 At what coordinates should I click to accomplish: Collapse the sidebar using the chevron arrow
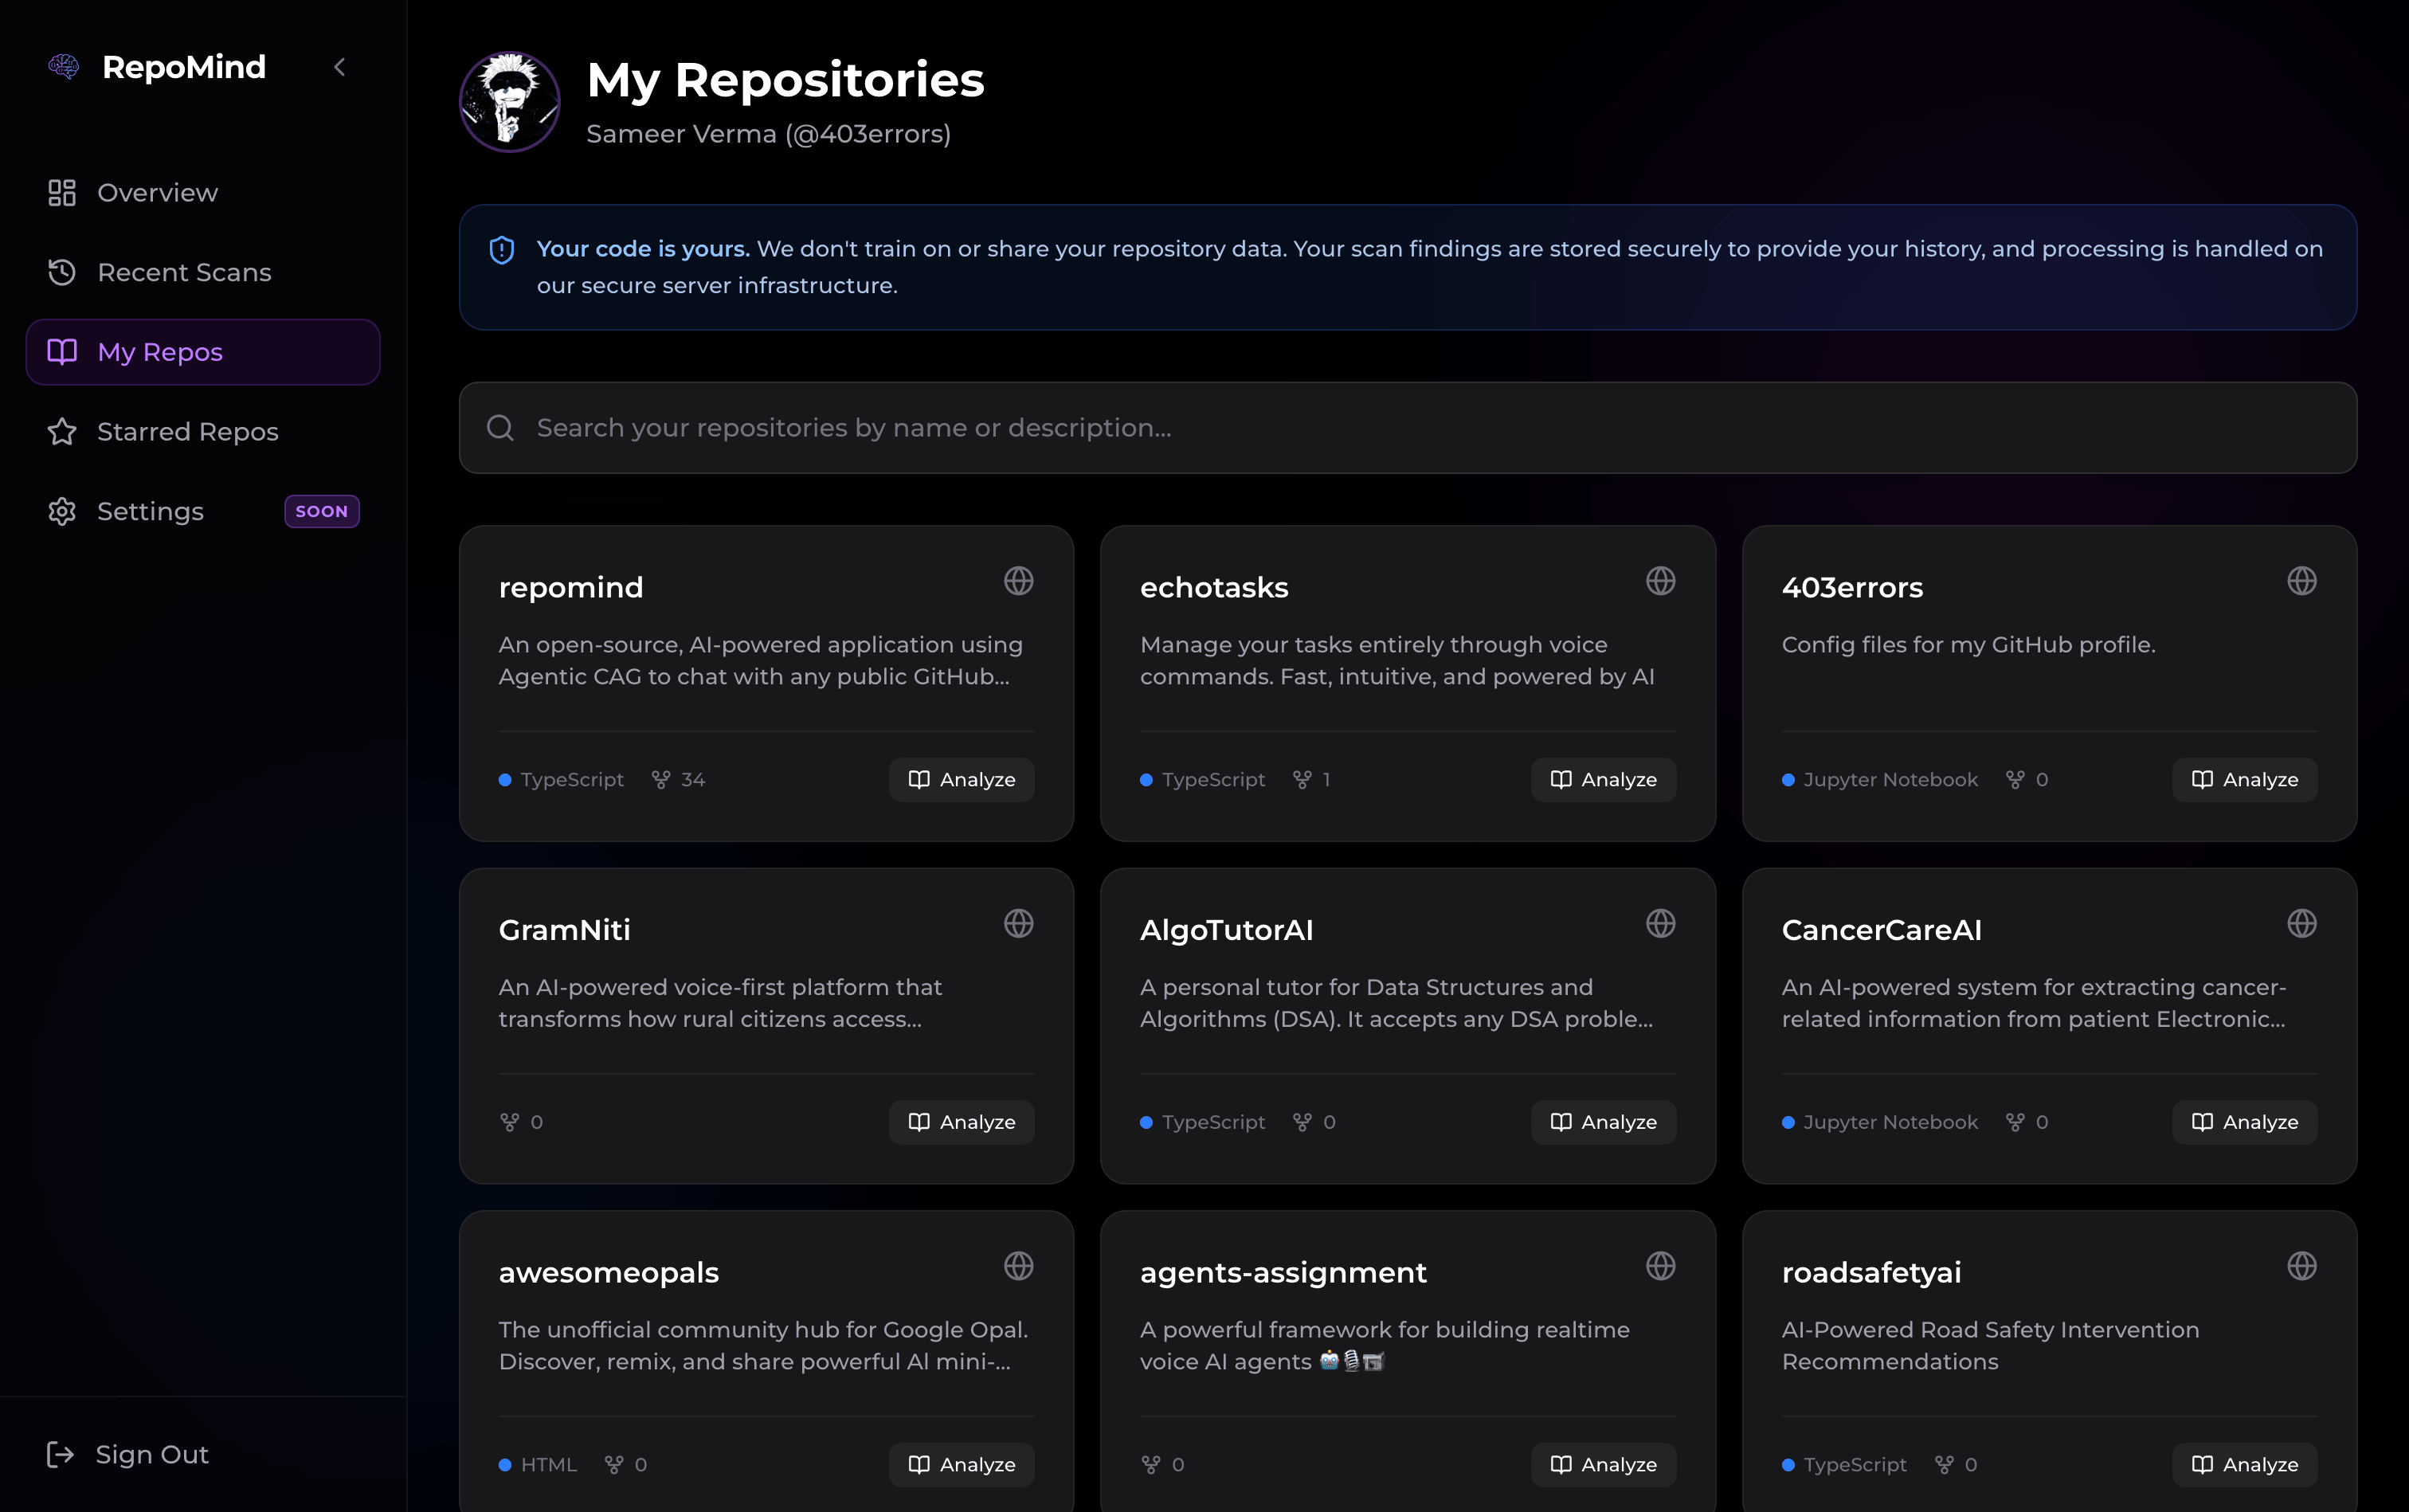pyautogui.click(x=339, y=67)
